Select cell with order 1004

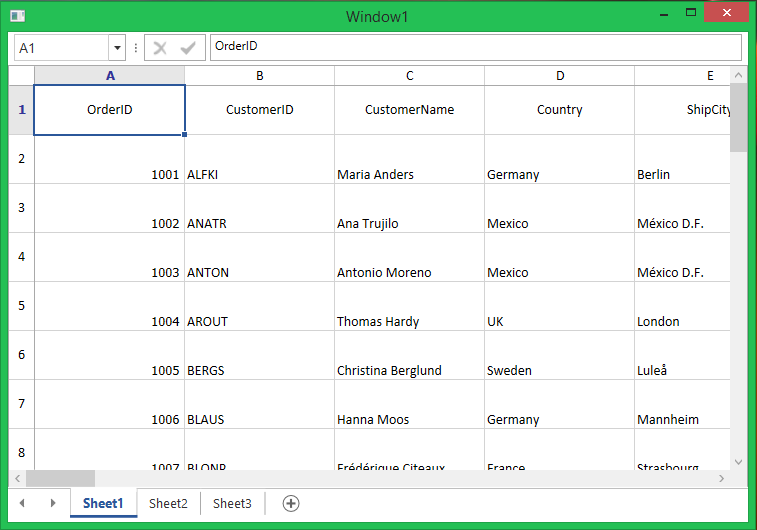[110, 307]
